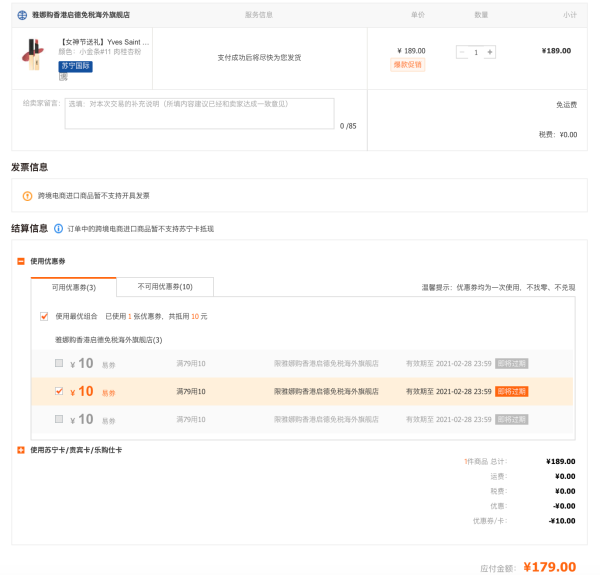Open the YSL lipstick product thumbnail
This screenshot has width=600, height=575.
[x=33, y=54]
